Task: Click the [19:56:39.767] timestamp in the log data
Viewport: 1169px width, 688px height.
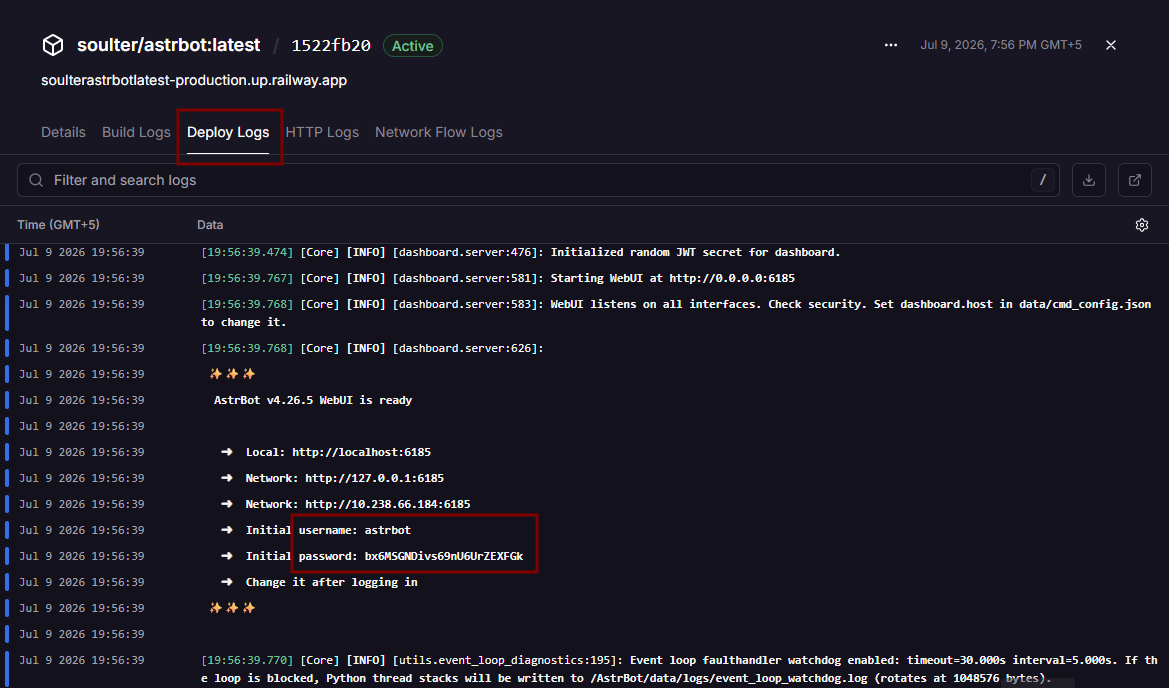Action: click(247, 278)
